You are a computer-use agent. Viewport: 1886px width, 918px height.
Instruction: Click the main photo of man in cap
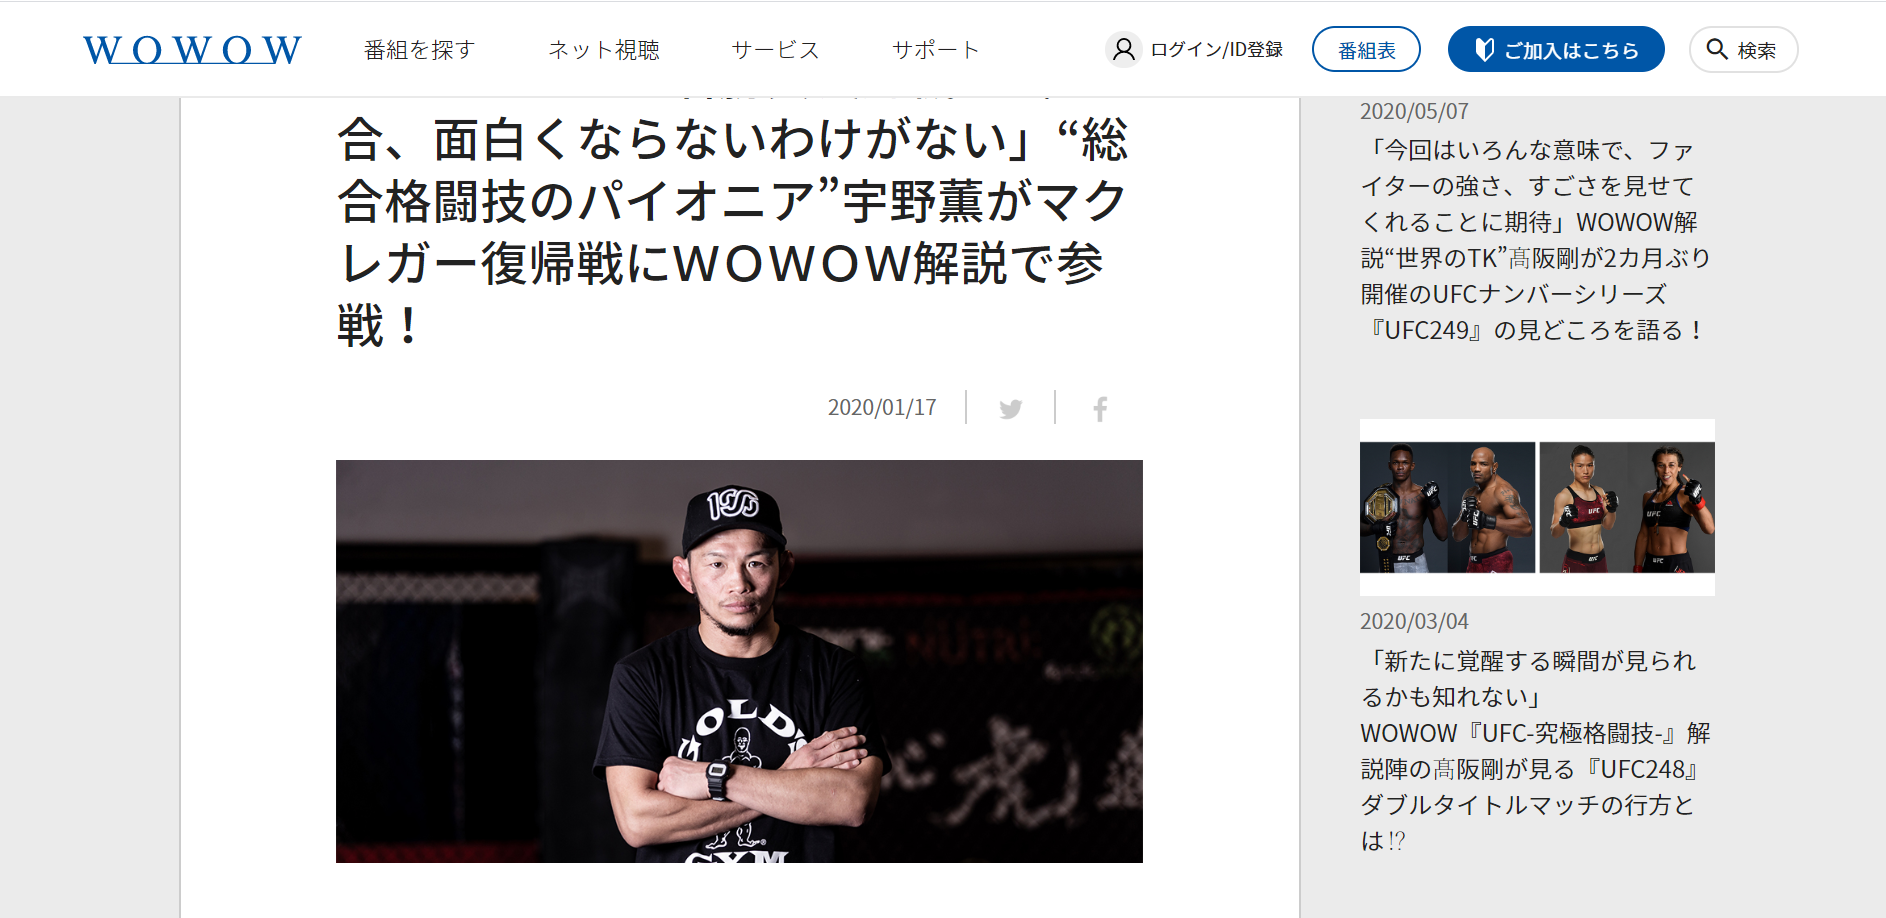(739, 661)
